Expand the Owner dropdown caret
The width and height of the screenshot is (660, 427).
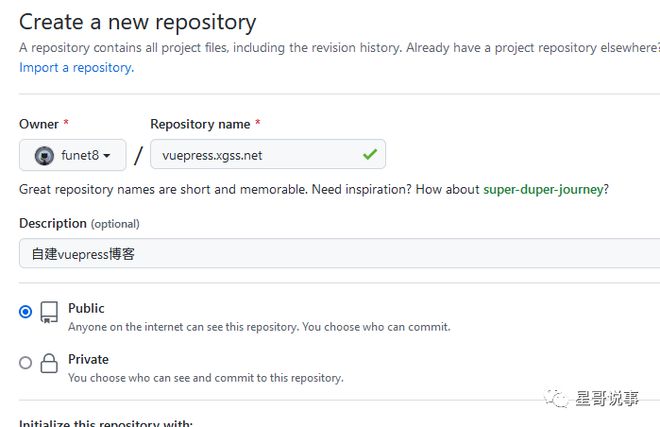[x=107, y=156]
